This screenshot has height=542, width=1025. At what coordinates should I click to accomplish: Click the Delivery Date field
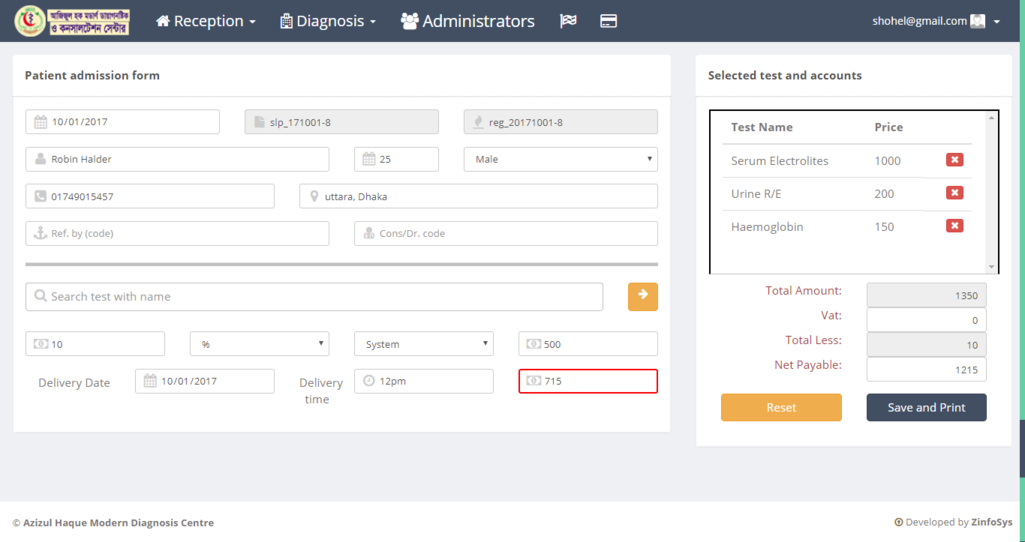[x=204, y=381]
